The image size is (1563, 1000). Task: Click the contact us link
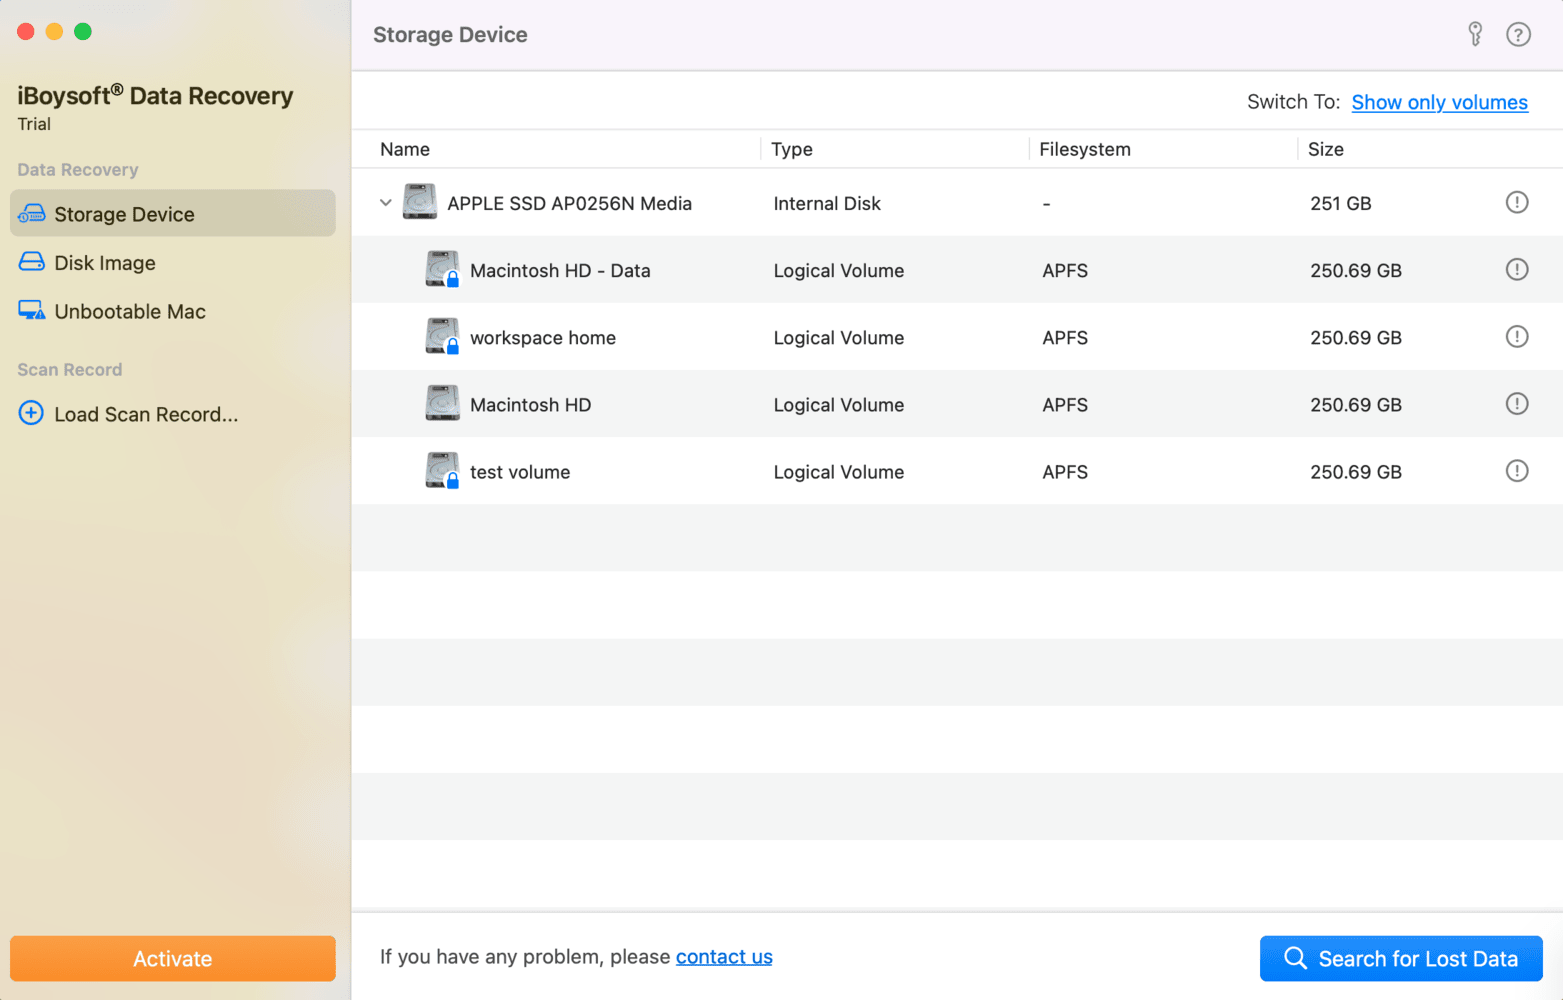coord(724,957)
